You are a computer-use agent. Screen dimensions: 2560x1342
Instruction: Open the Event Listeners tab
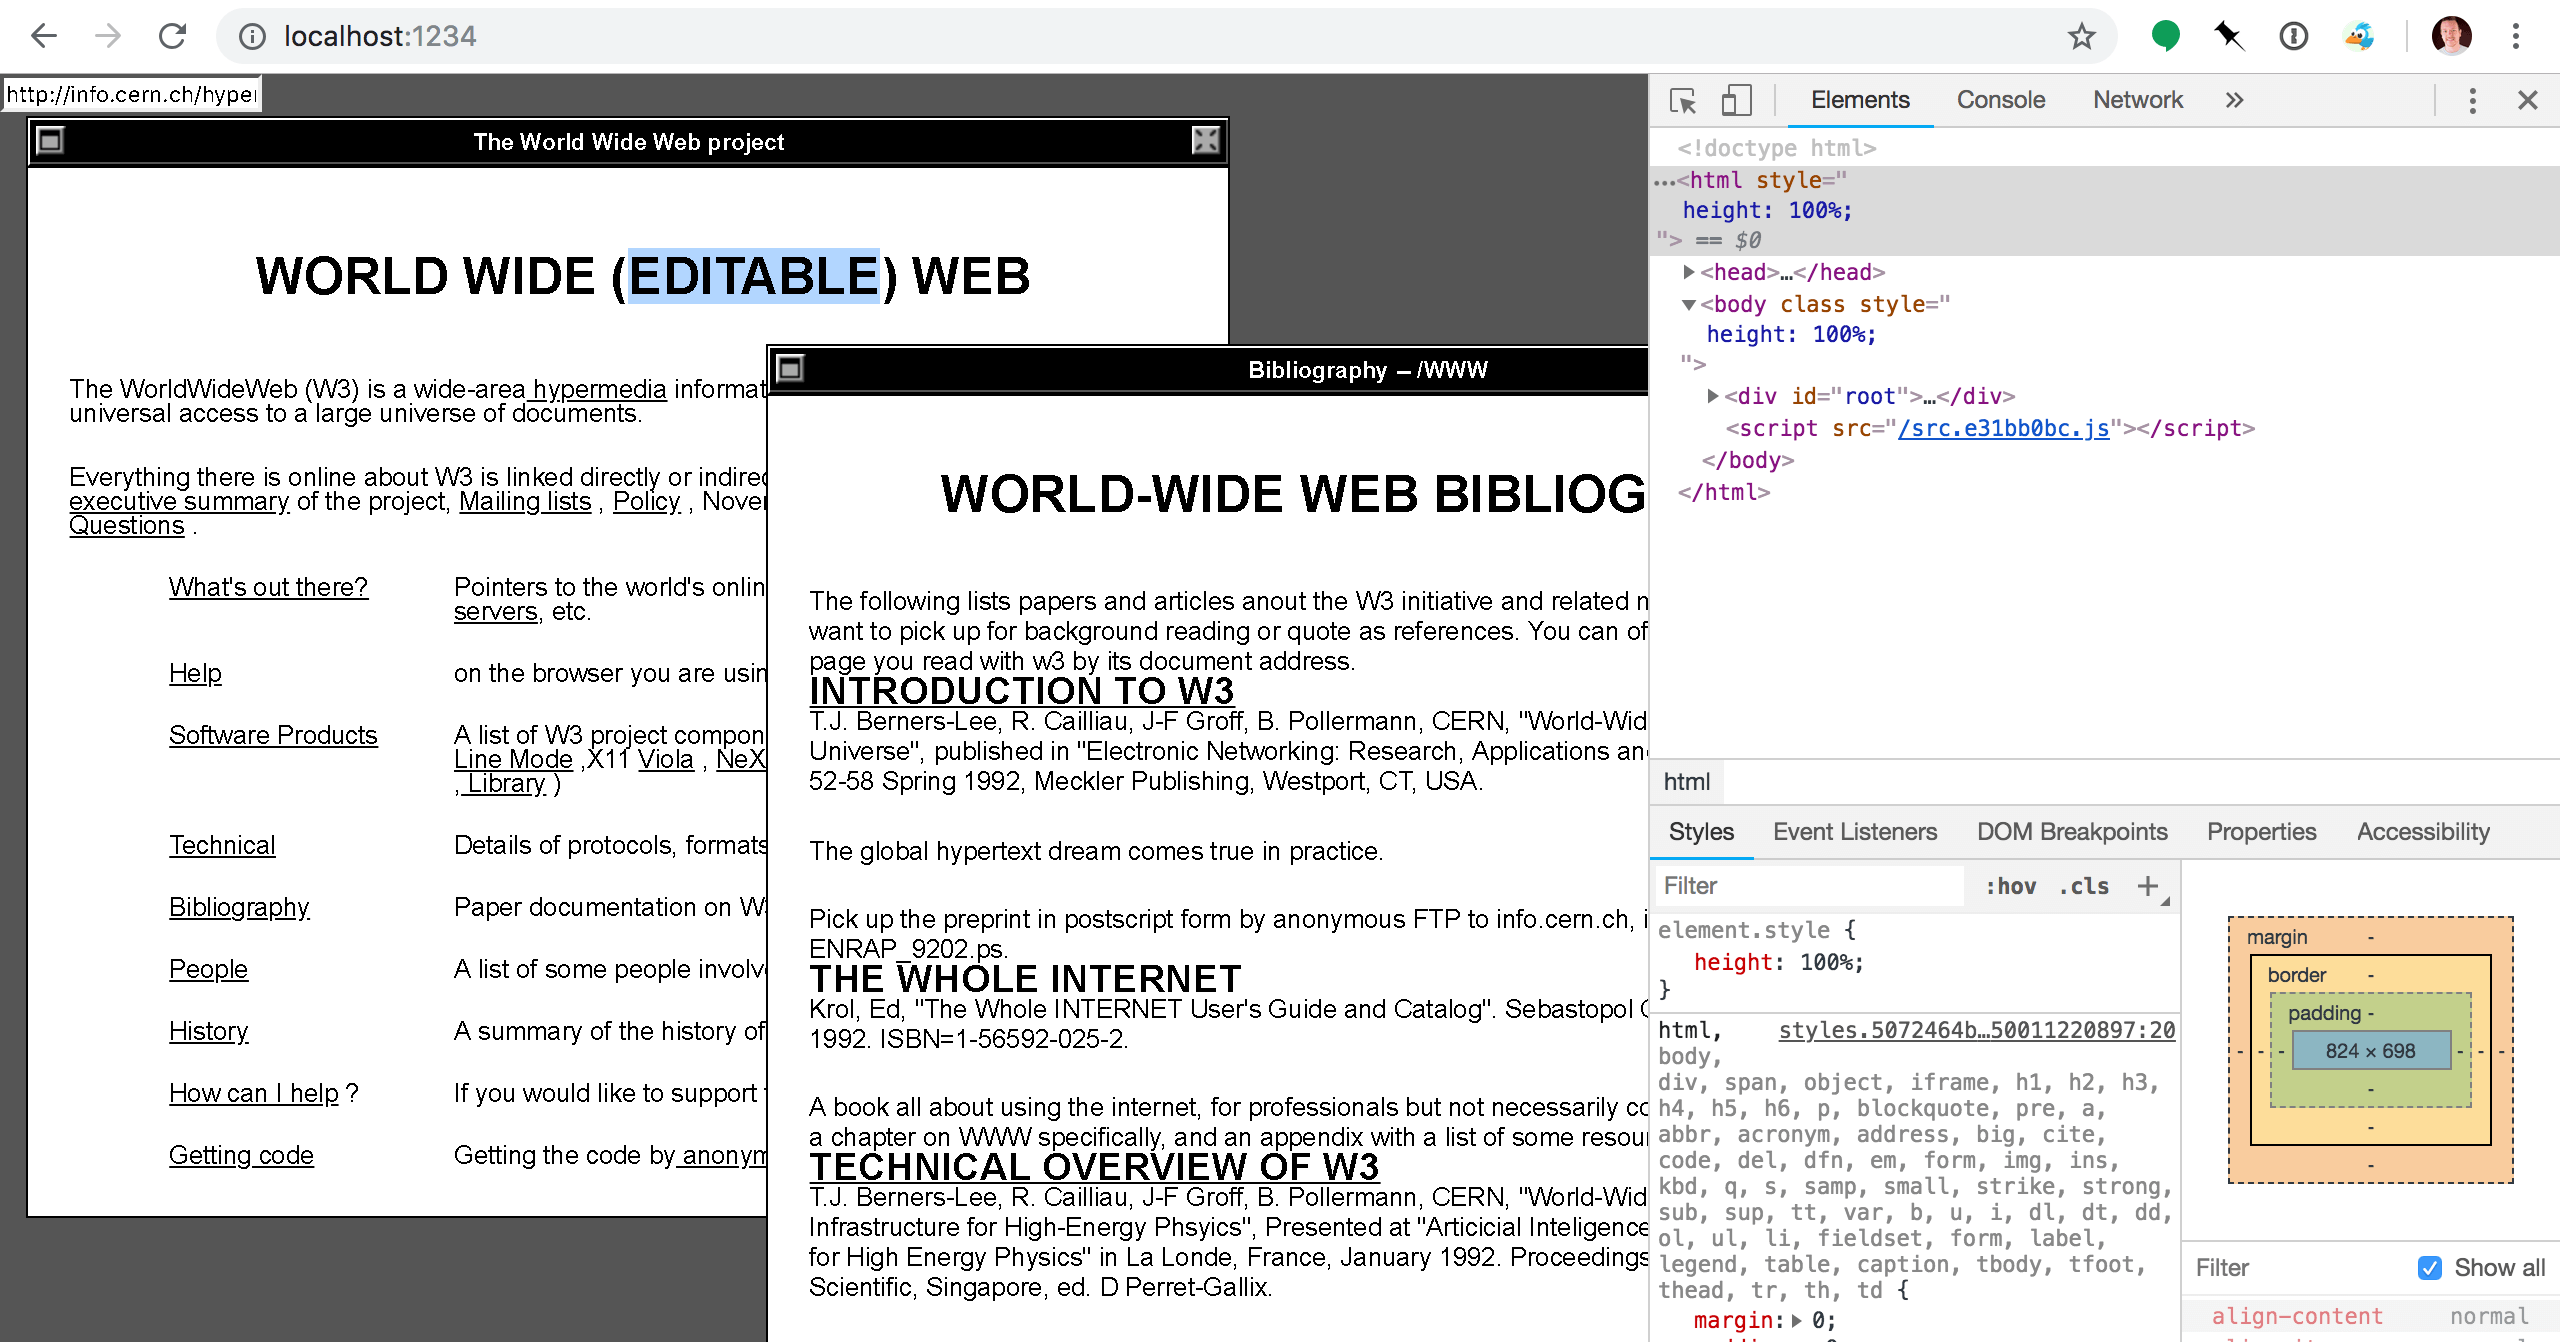1855,832
